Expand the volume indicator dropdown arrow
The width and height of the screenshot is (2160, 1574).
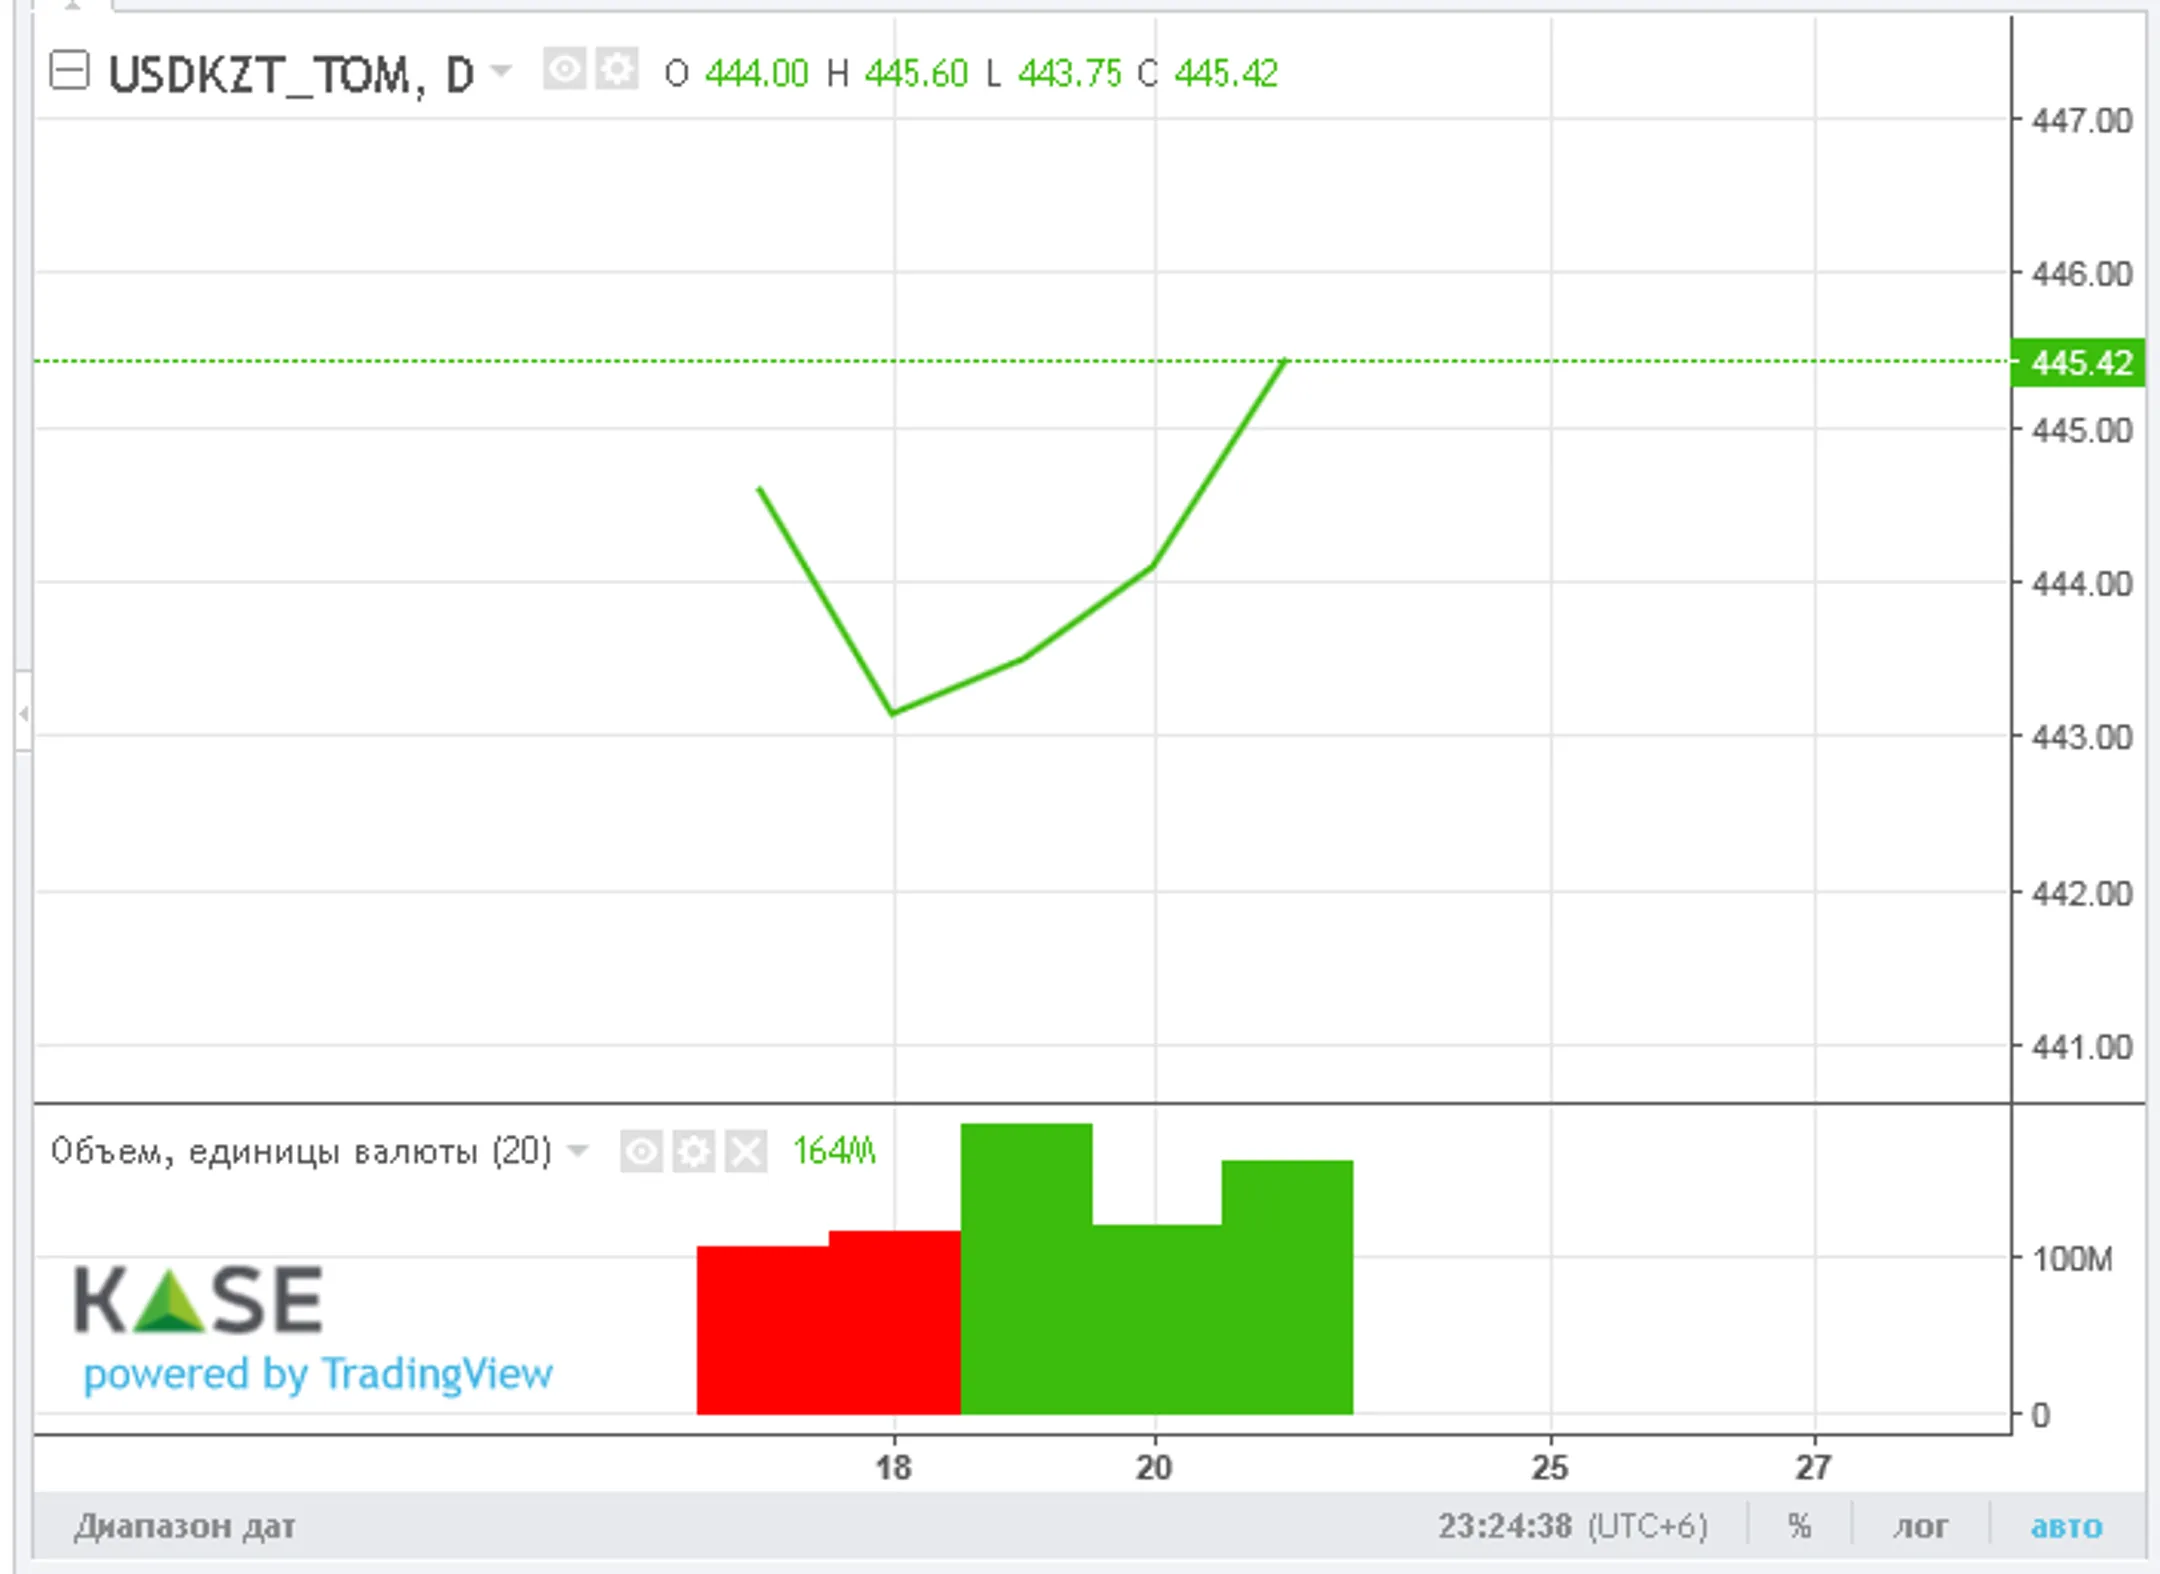point(577,1151)
